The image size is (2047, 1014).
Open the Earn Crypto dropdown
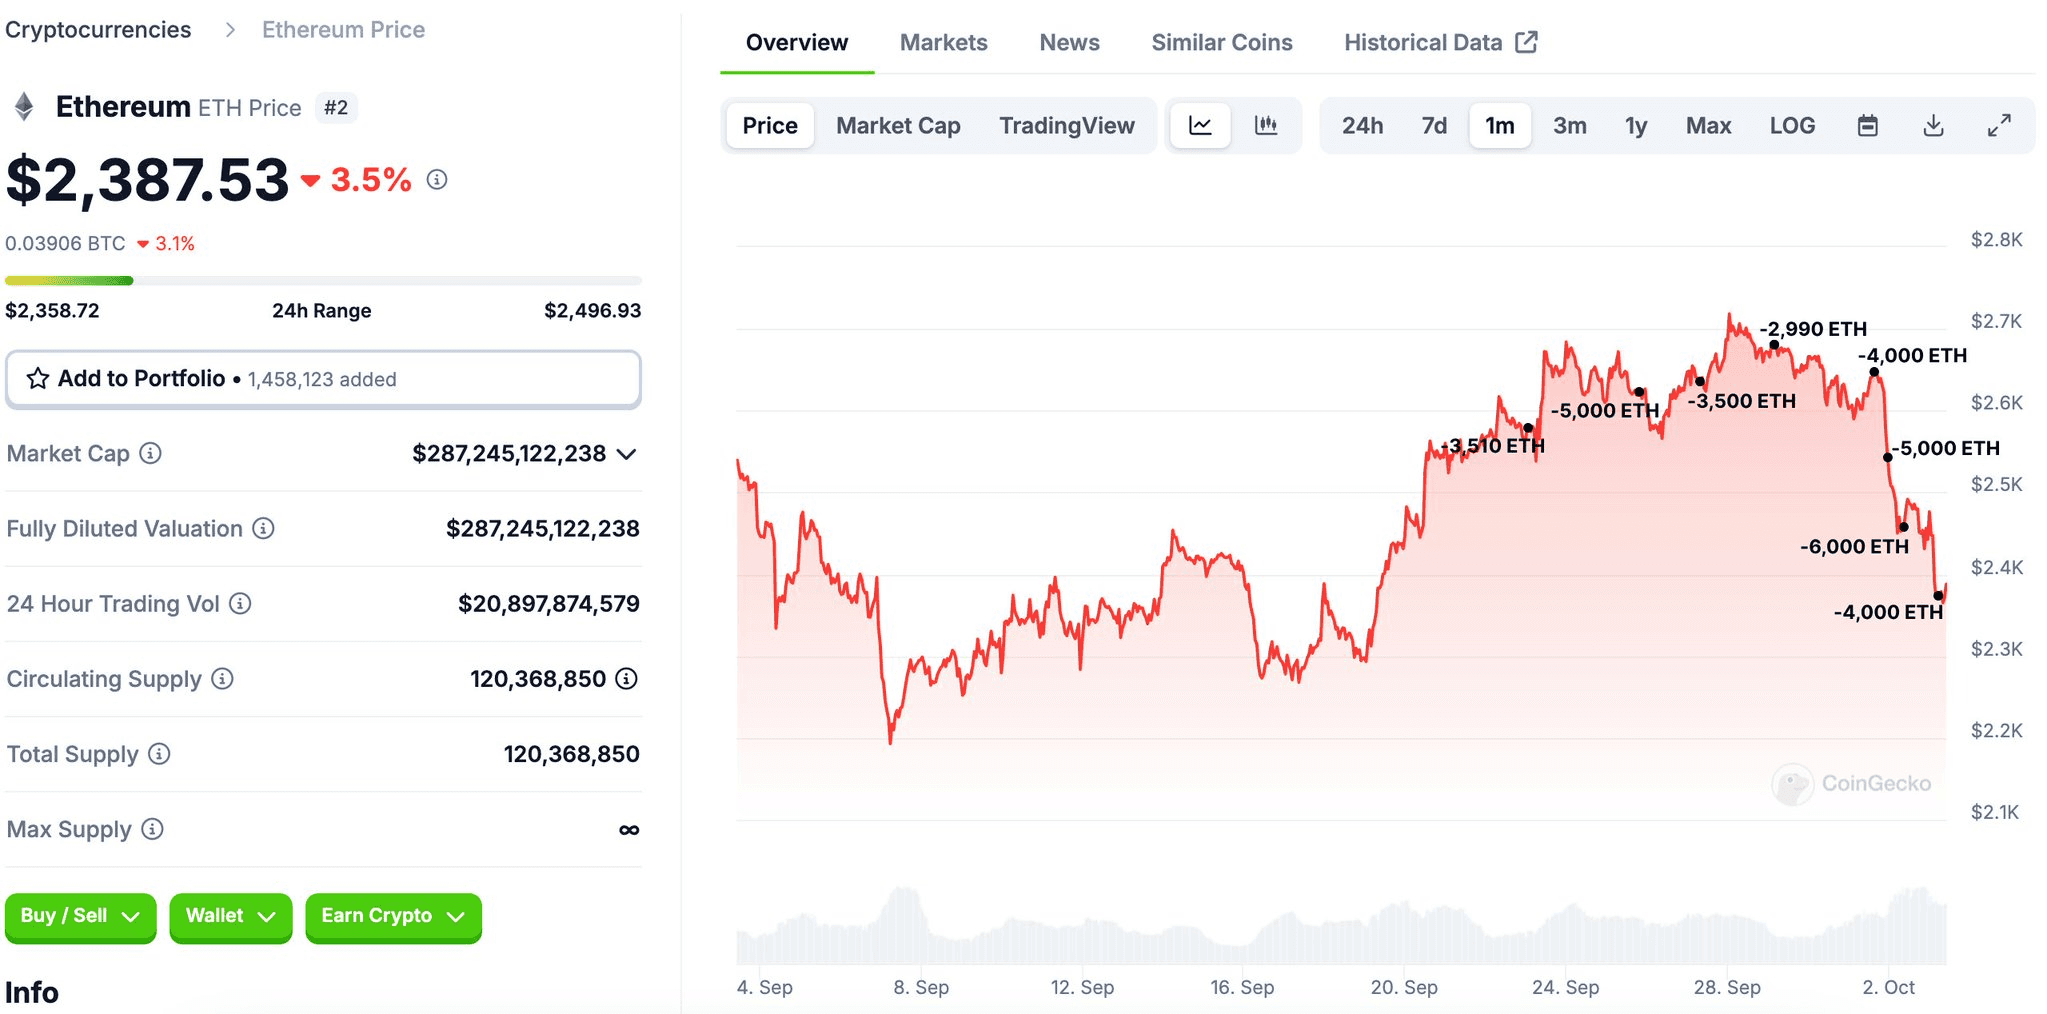[393, 916]
